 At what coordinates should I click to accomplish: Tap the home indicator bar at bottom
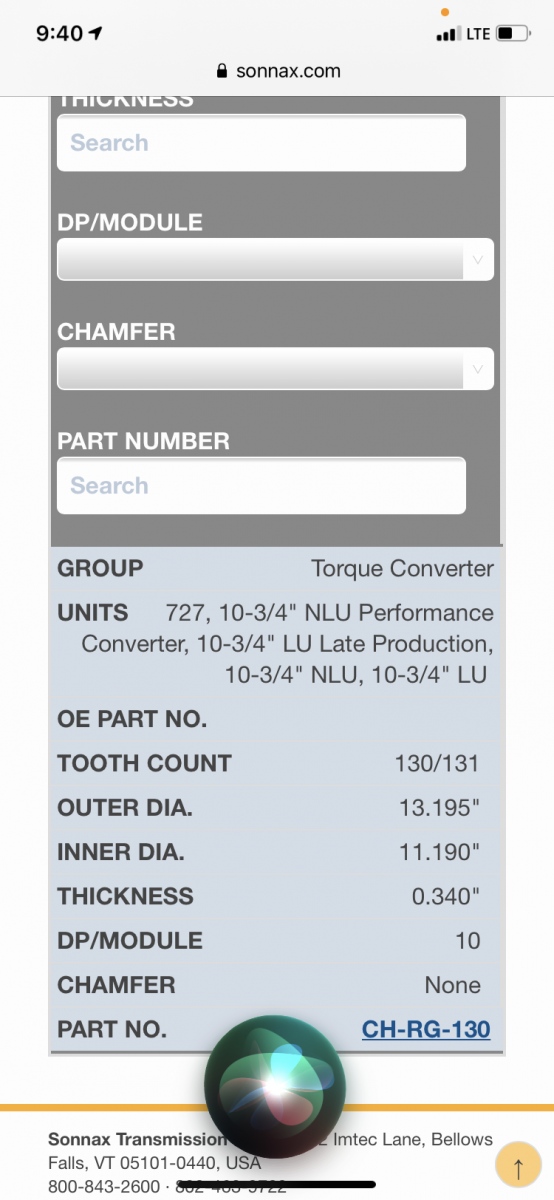(277, 1185)
